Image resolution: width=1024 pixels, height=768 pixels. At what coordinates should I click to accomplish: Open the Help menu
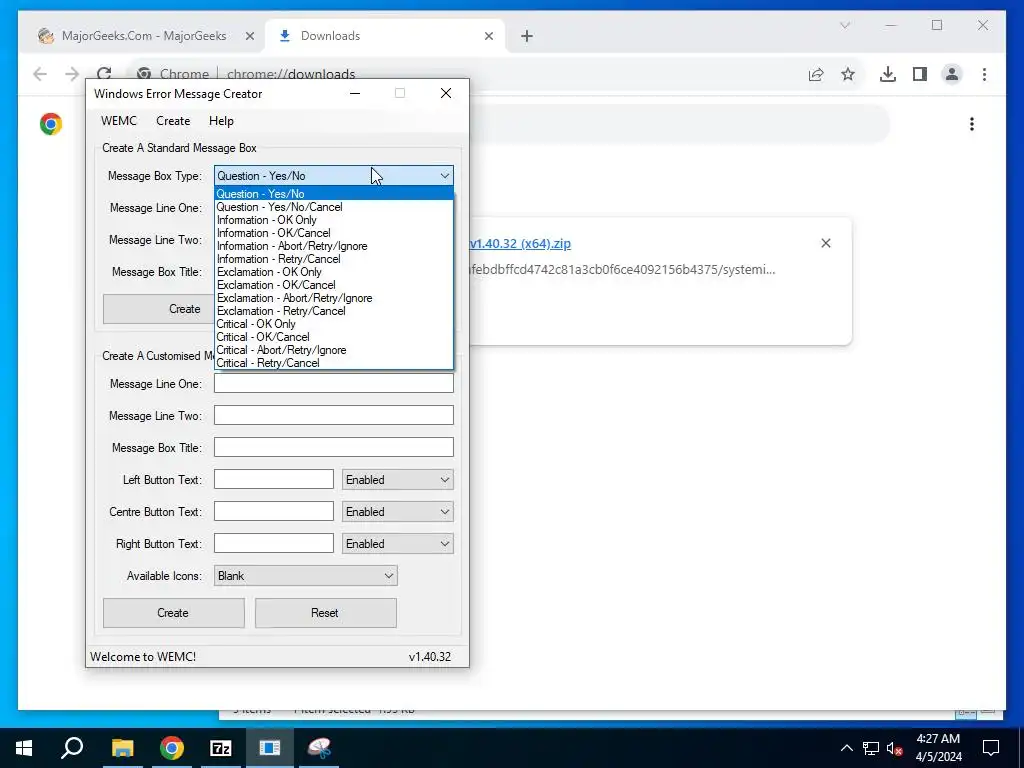(221, 121)
